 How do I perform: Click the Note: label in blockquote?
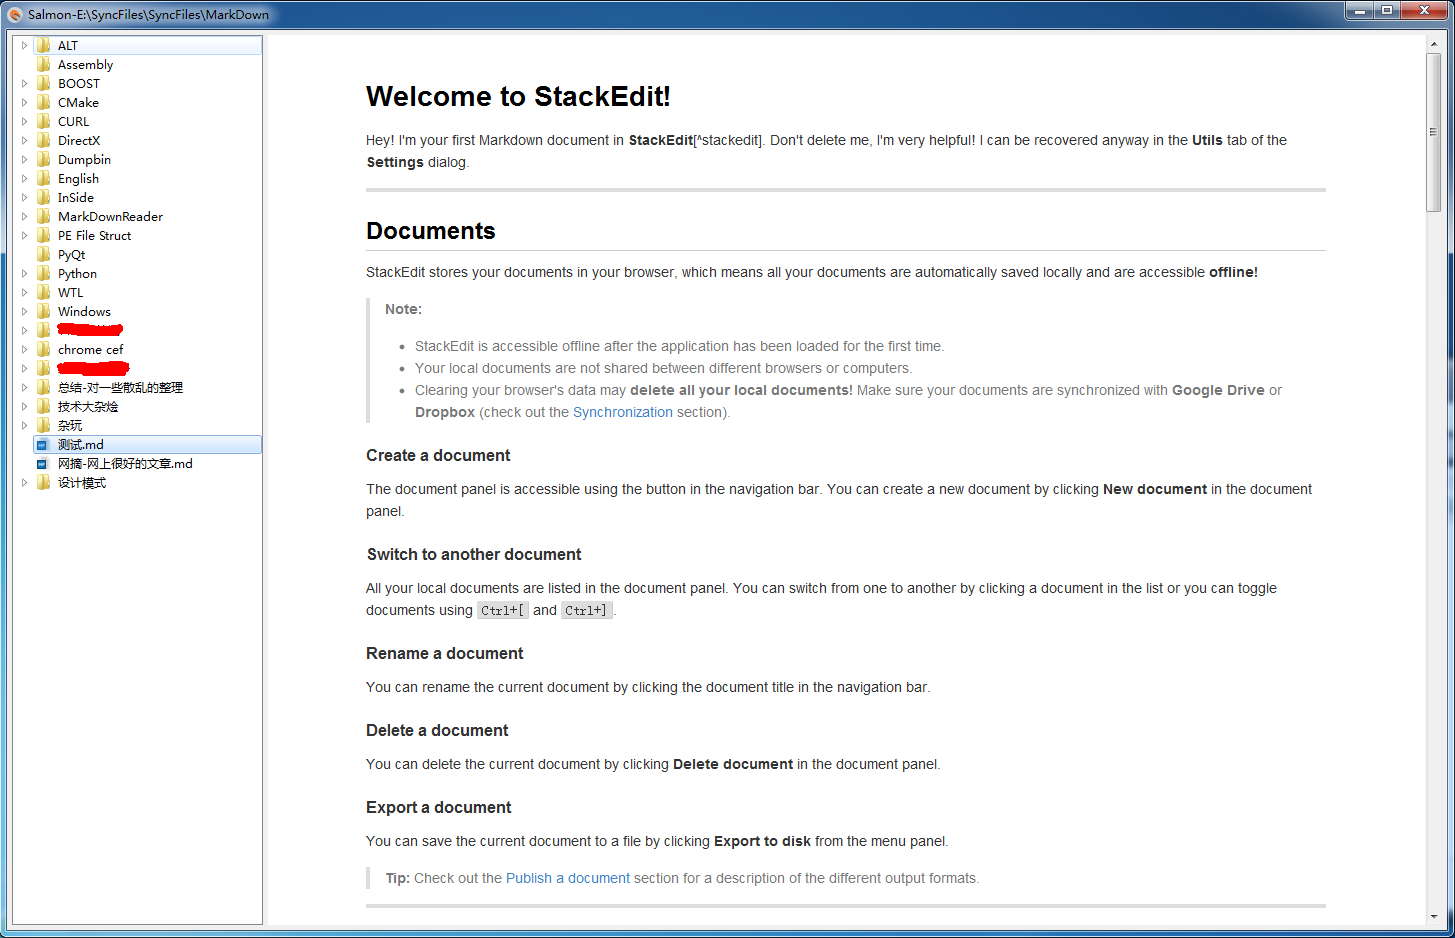(404, 310)
